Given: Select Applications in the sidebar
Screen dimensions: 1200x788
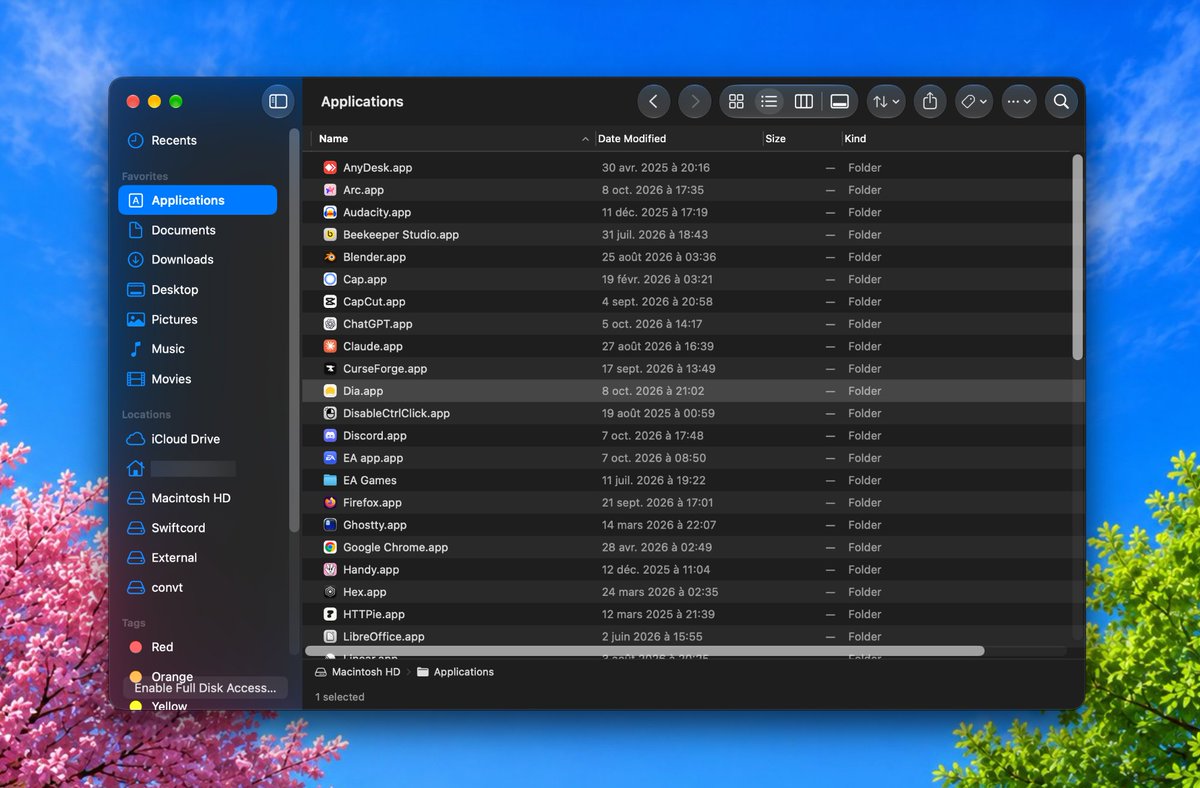Looking at the screenshot, I should tap(197, 200).
